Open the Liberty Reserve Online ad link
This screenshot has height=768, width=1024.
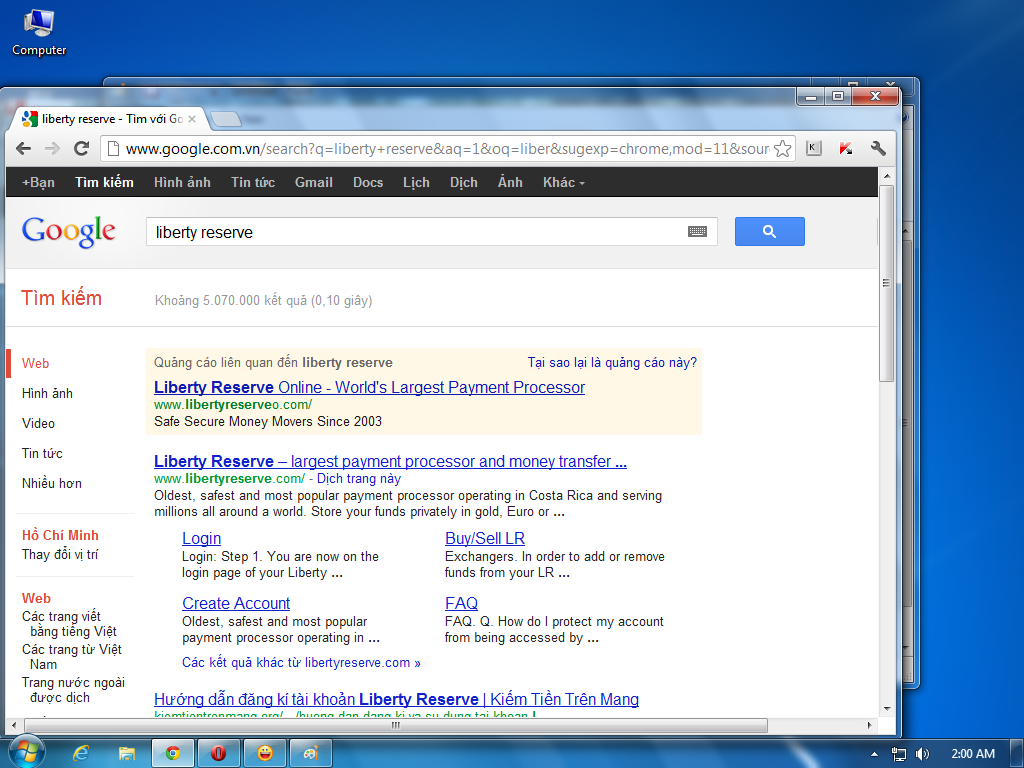coord(369,387)
